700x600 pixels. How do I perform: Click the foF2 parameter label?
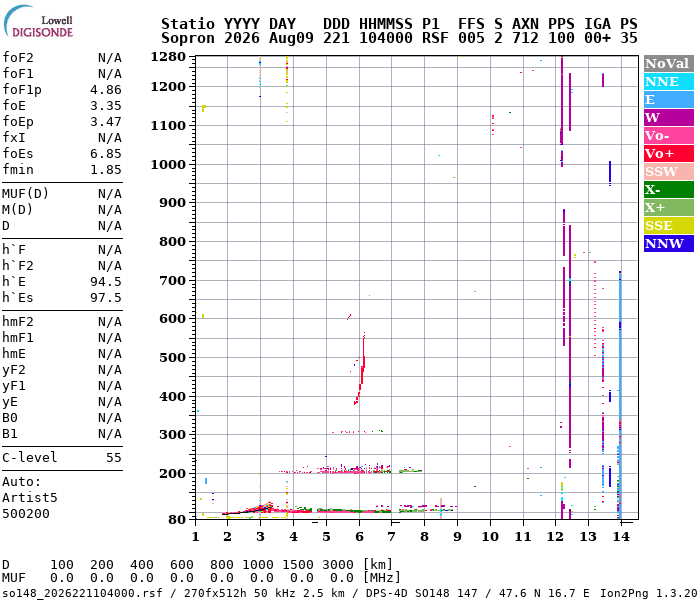point(18,58)
